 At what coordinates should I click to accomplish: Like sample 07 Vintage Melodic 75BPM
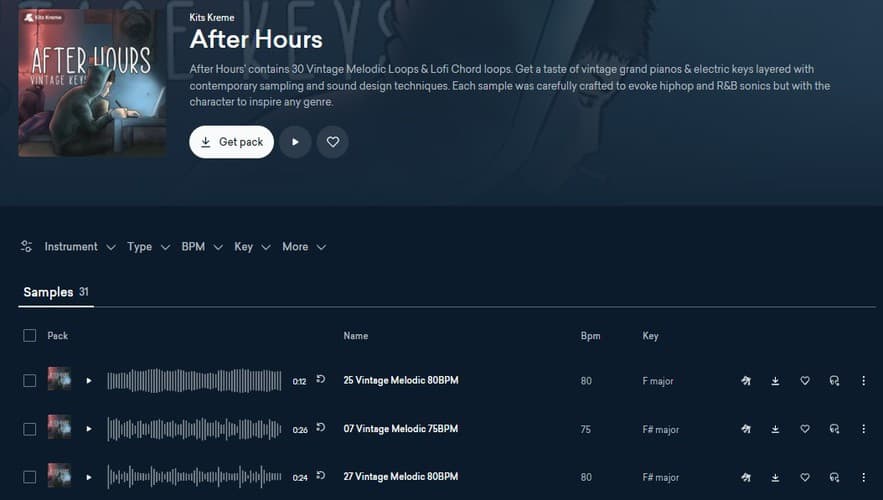point(805,429)
